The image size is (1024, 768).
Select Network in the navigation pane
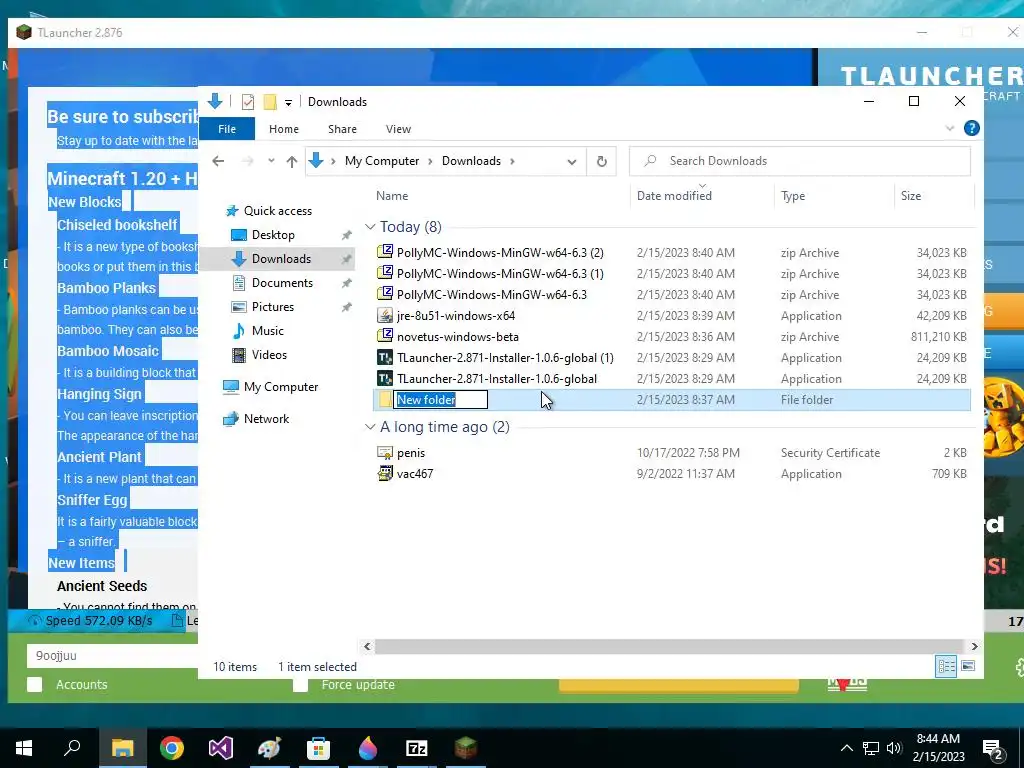point(266,419)
